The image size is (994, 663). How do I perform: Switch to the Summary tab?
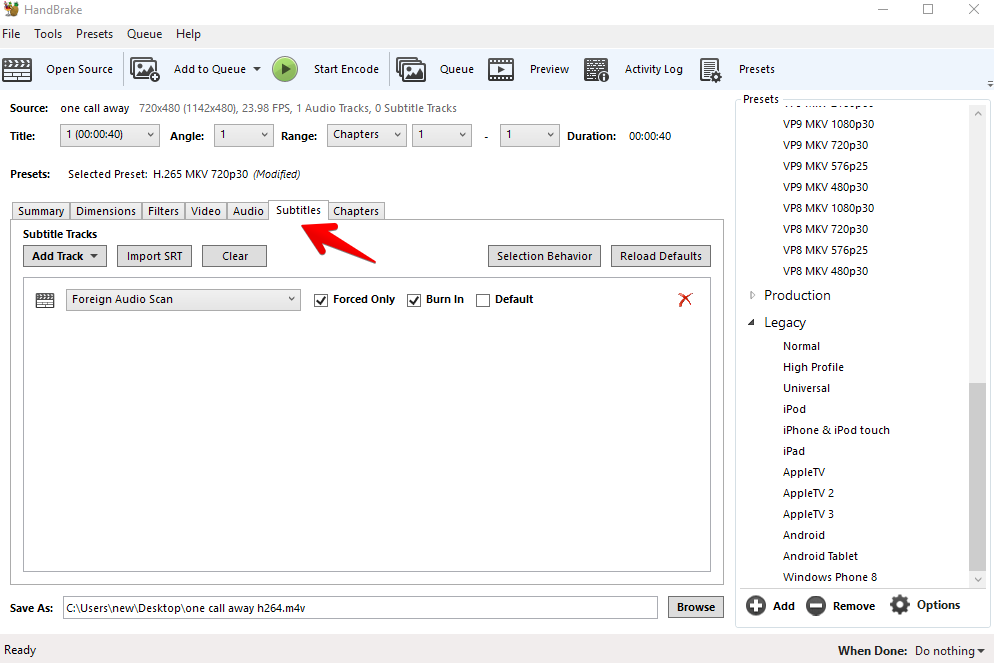tap(41, 211)
